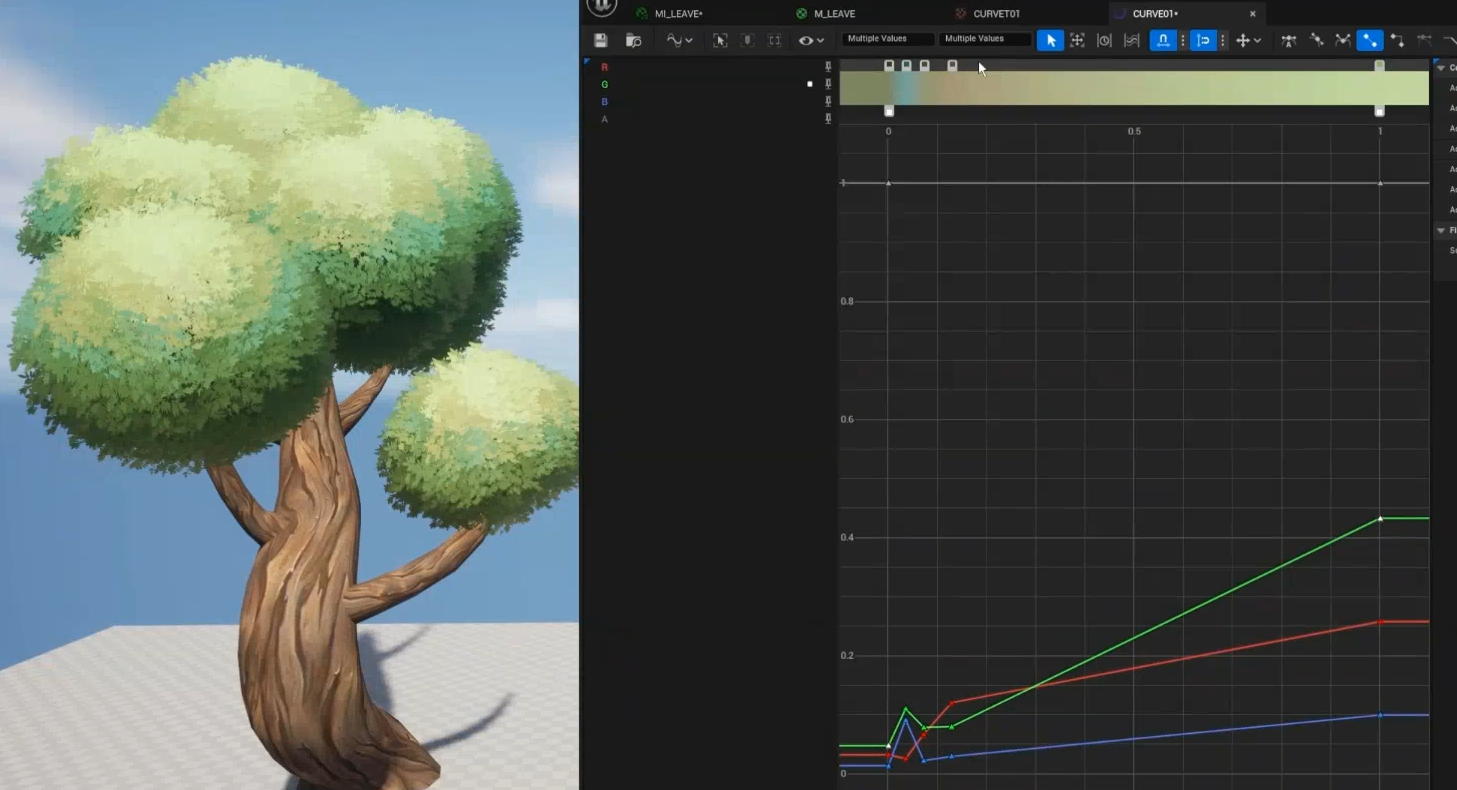Switch to the CURVET01 tab
Screen dimensions: 1457x790
(996, 13)
